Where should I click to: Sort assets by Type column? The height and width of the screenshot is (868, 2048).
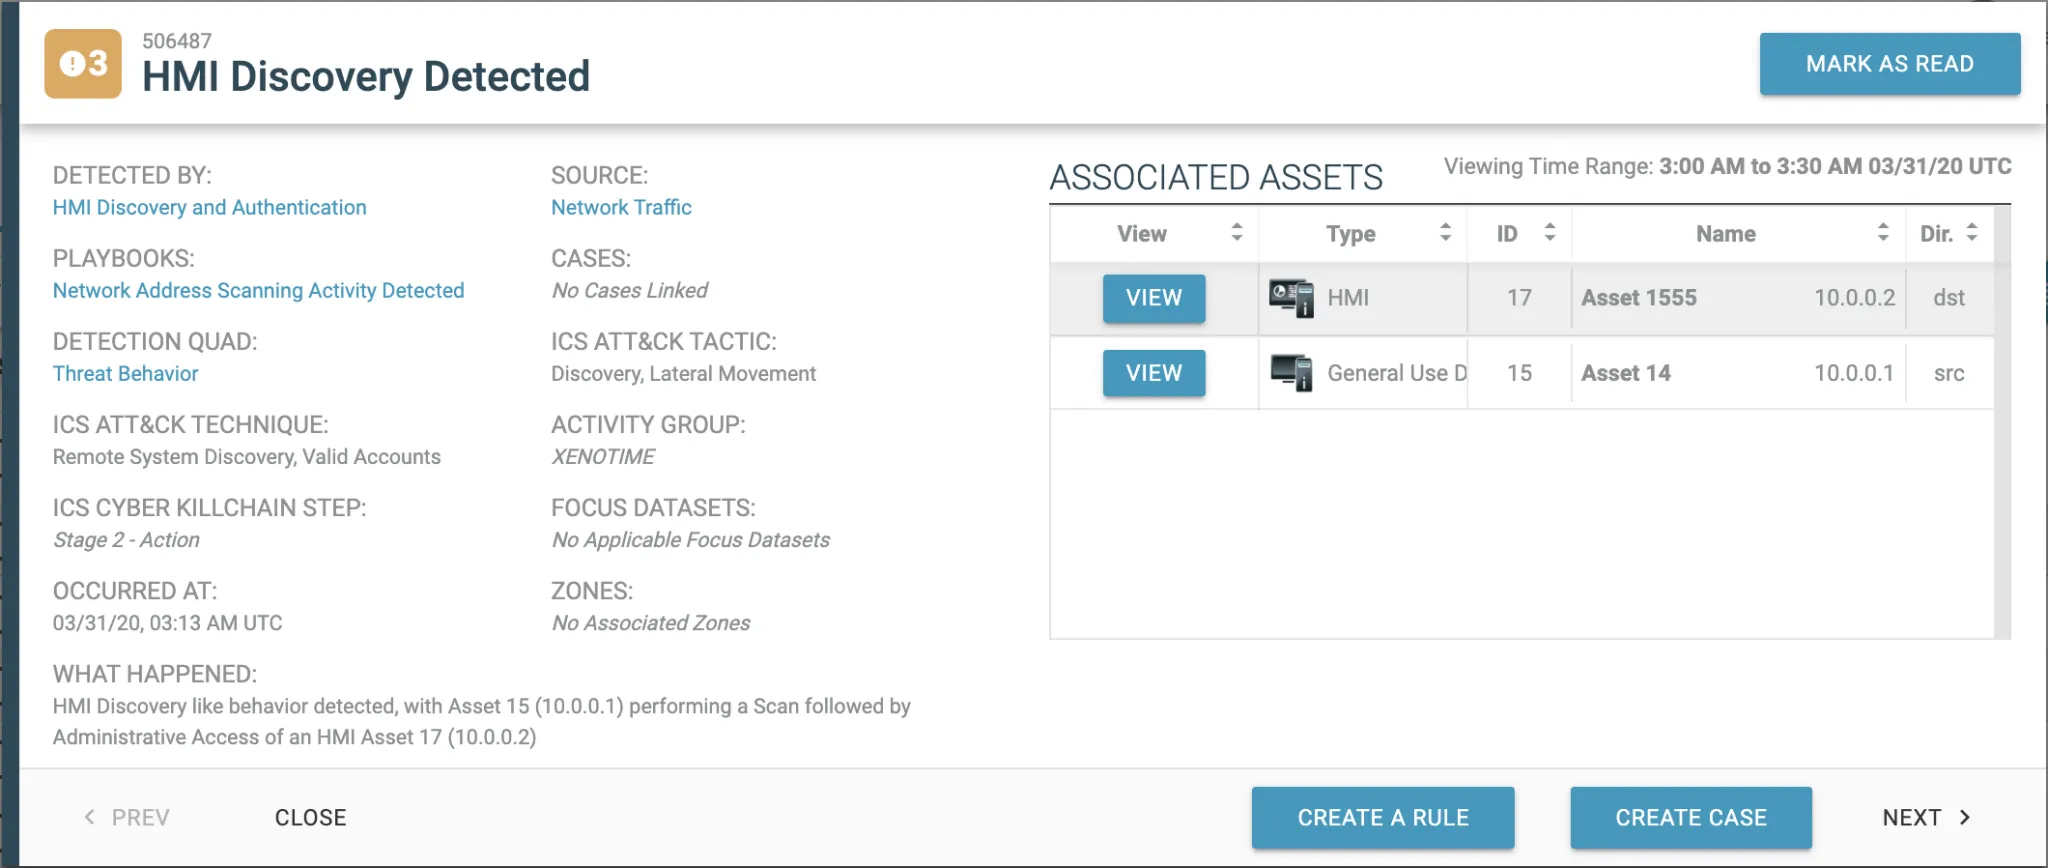click(1445, 233)
